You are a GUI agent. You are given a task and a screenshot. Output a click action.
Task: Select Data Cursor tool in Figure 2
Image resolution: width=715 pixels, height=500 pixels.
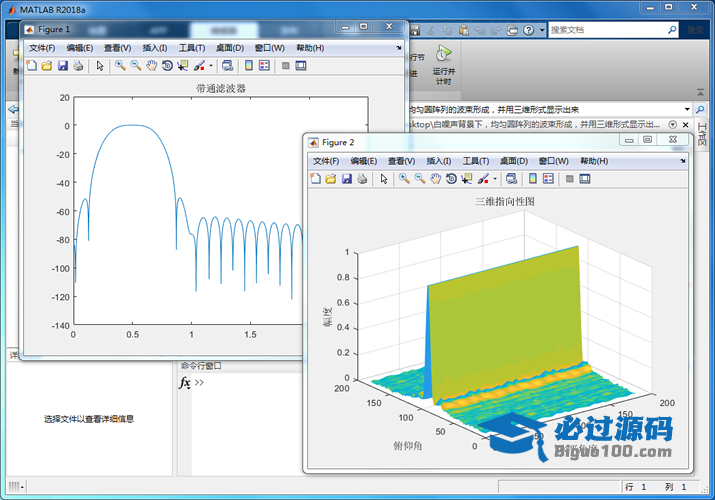467,179
